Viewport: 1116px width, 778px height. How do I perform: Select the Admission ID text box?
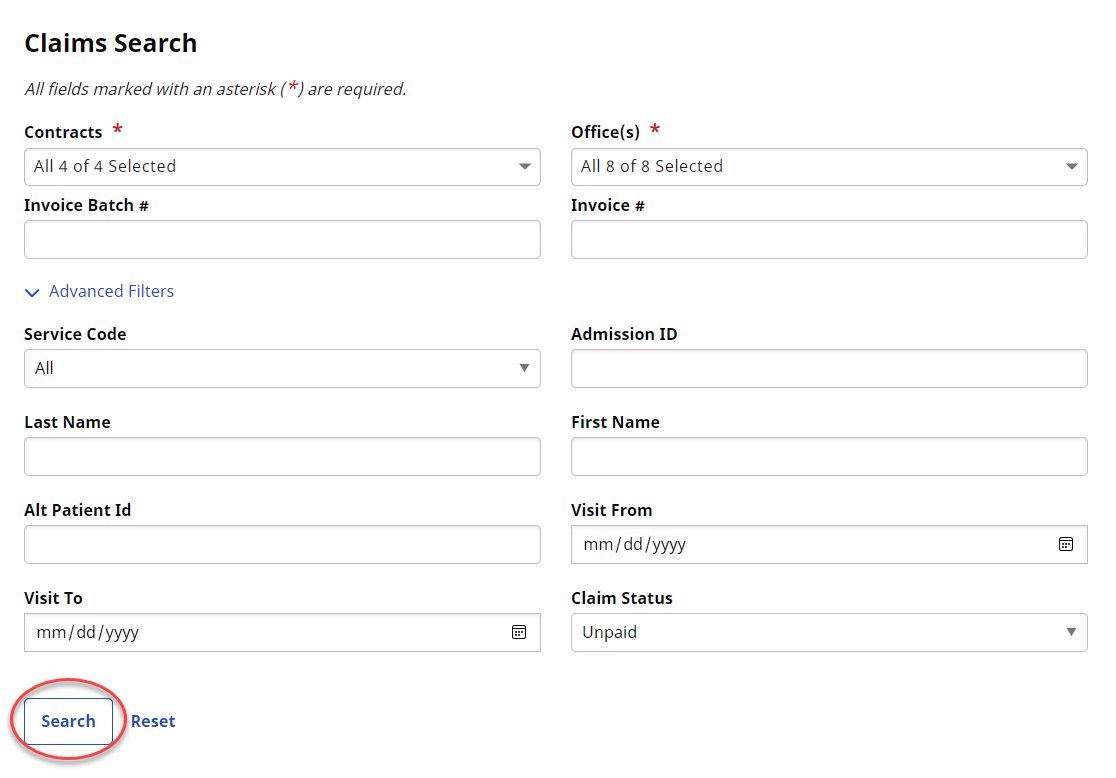point(828,368)
